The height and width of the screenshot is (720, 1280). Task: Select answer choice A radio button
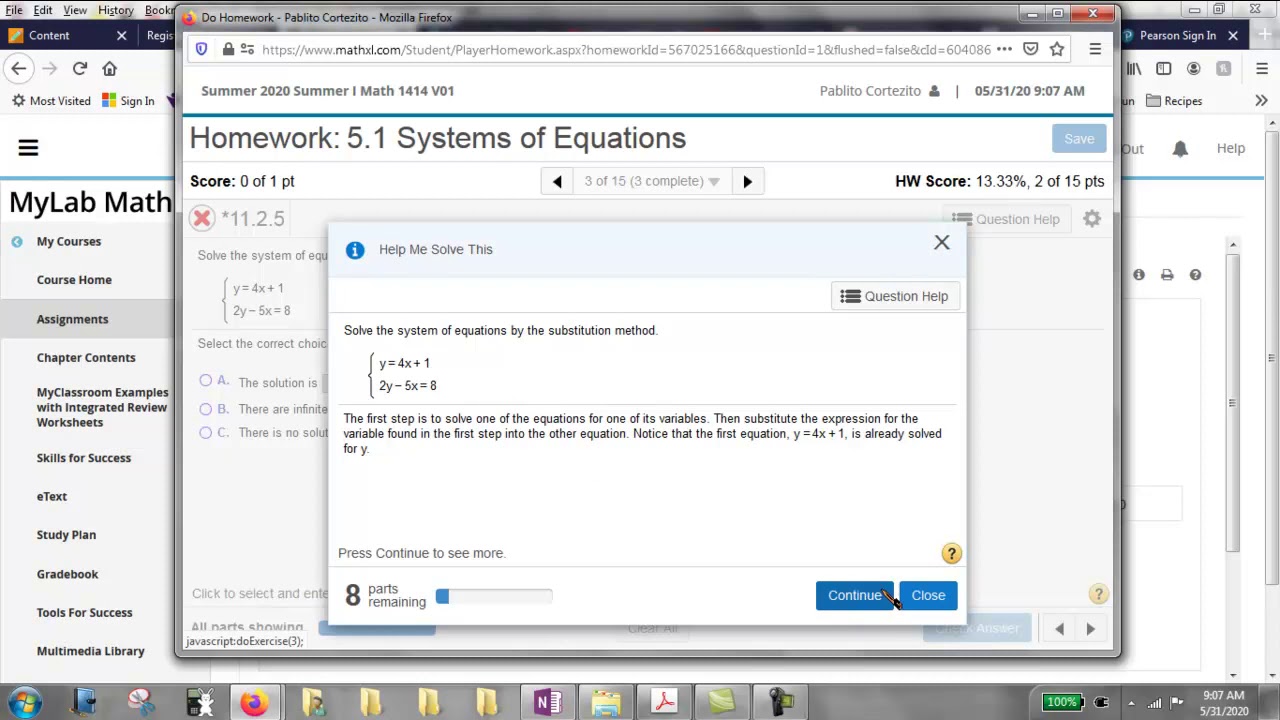(205, 380)
